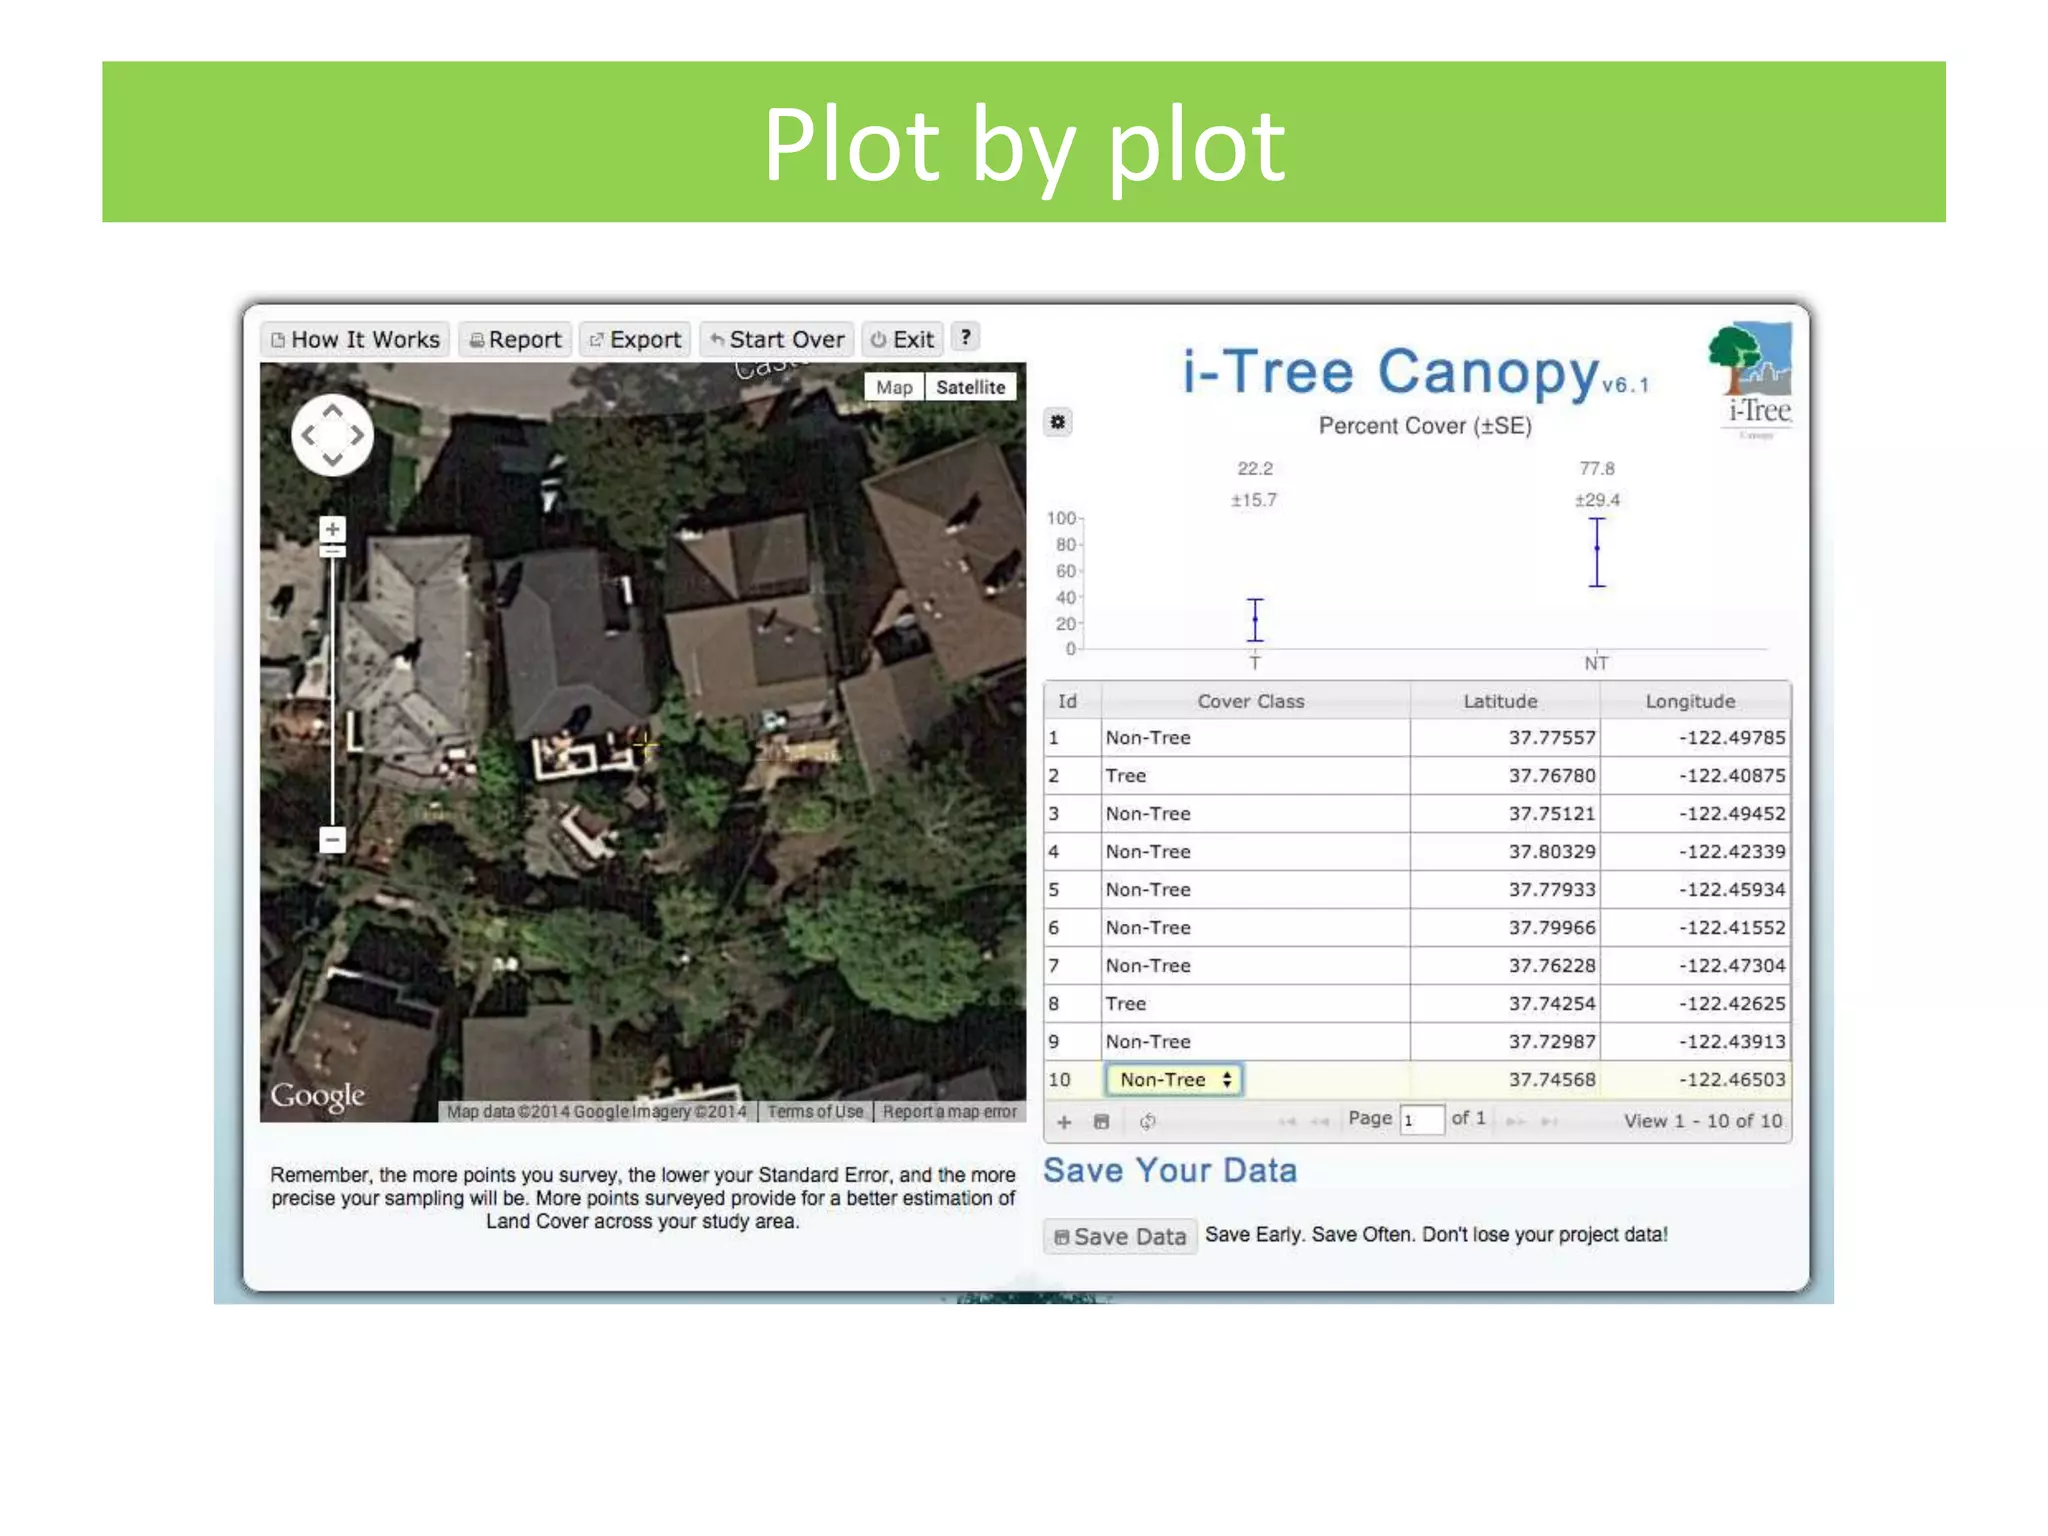Pan the map down with the arrow
2048x1536 pixels.
click(x=333, y=459)
